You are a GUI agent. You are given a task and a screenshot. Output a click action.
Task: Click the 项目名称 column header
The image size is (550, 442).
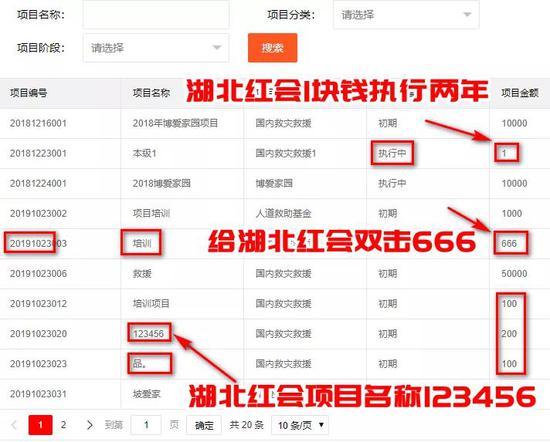pos(151,93)
